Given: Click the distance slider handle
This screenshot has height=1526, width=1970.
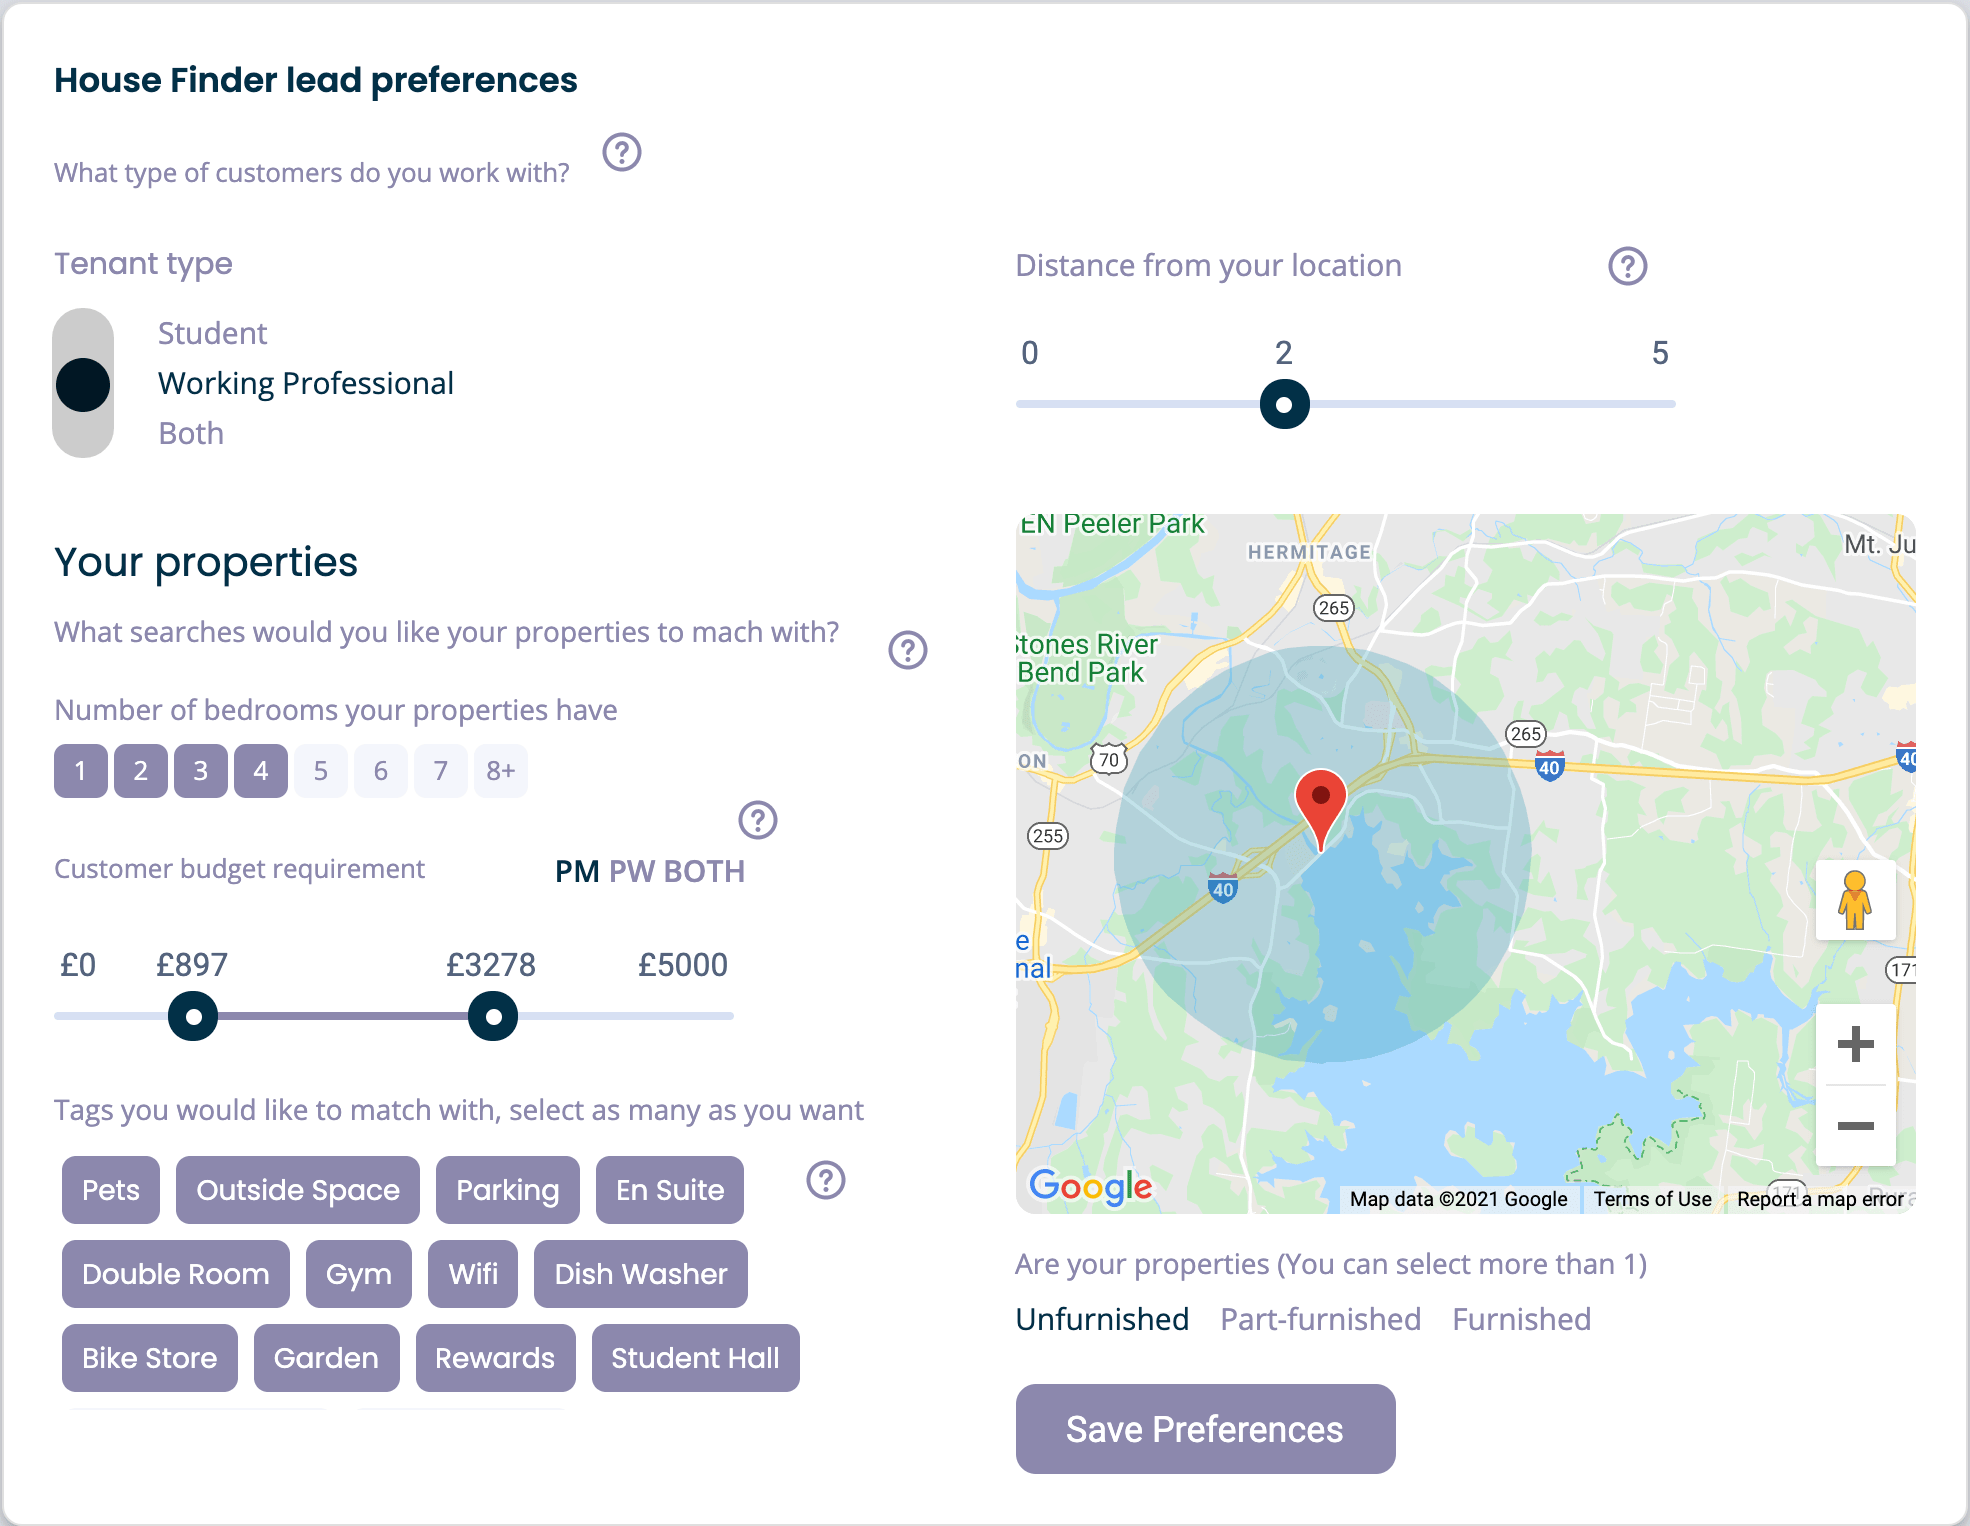Looking at the screenshot, I should [1284, 404].
